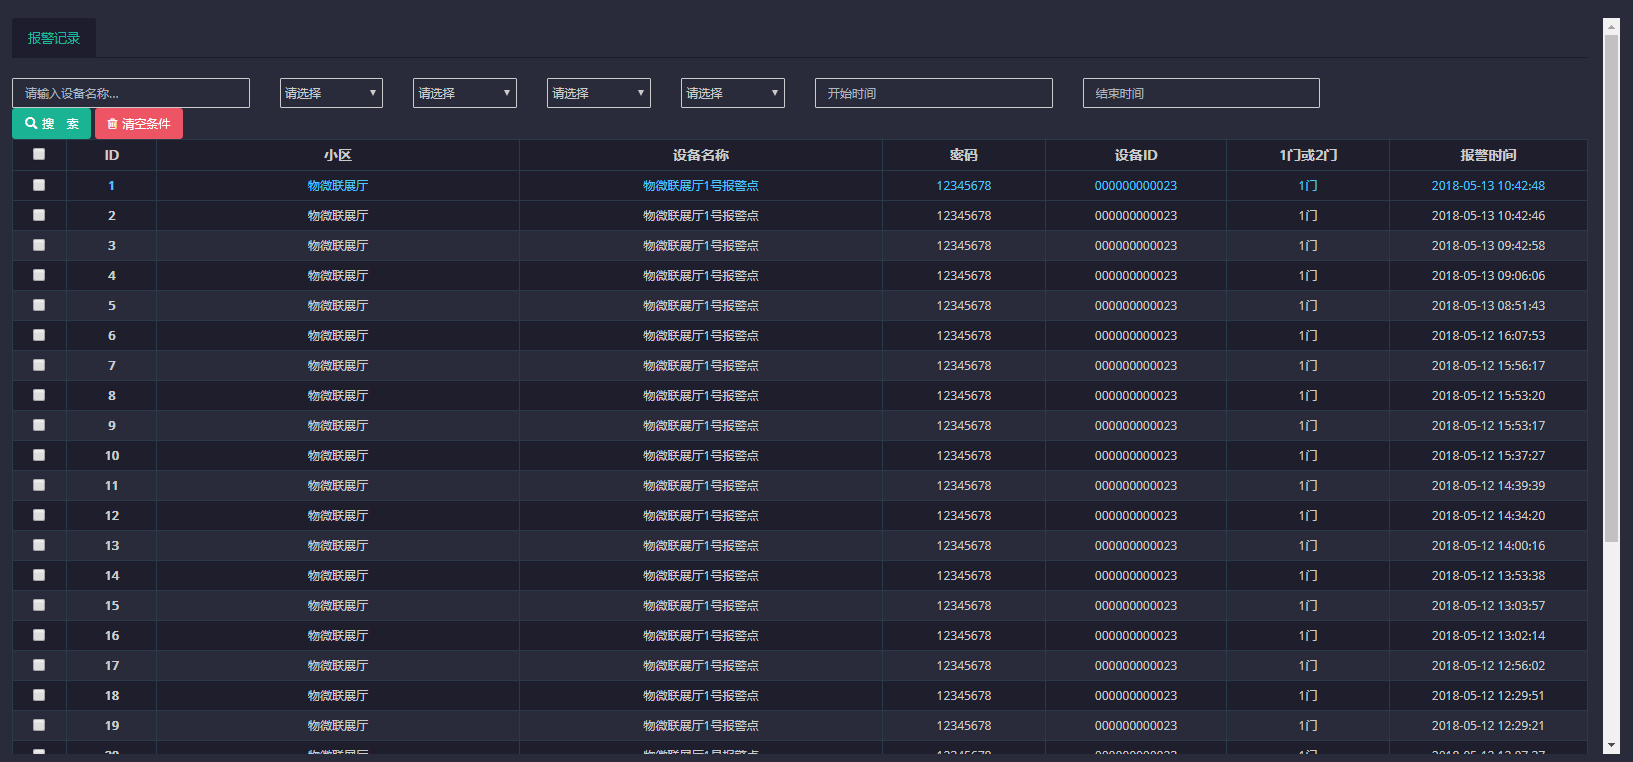Switch to the 报警记录 tab
The height and width of the screenshot is (762, 1633).
[54, 38]
